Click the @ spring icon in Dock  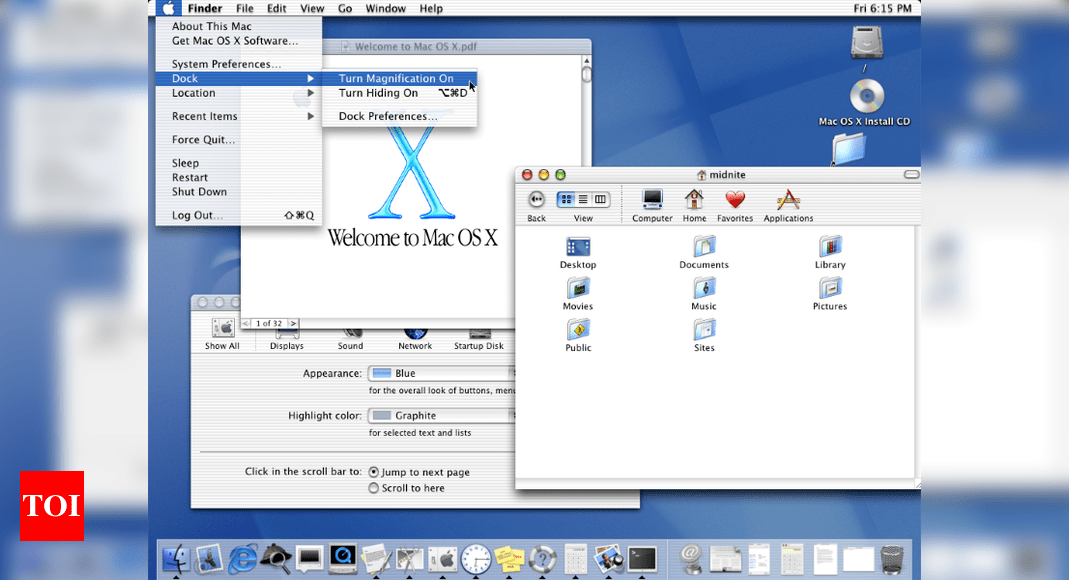coord(691,559)
